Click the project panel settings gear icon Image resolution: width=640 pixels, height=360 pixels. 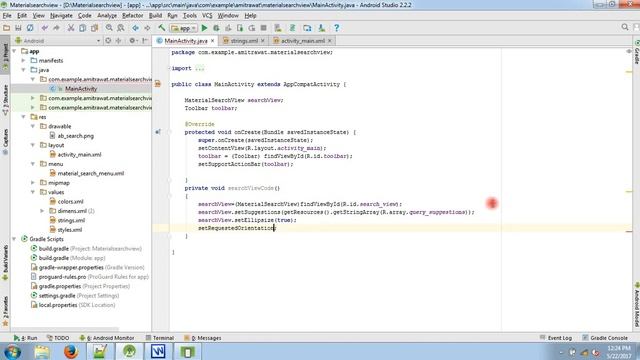pos(132,41)
